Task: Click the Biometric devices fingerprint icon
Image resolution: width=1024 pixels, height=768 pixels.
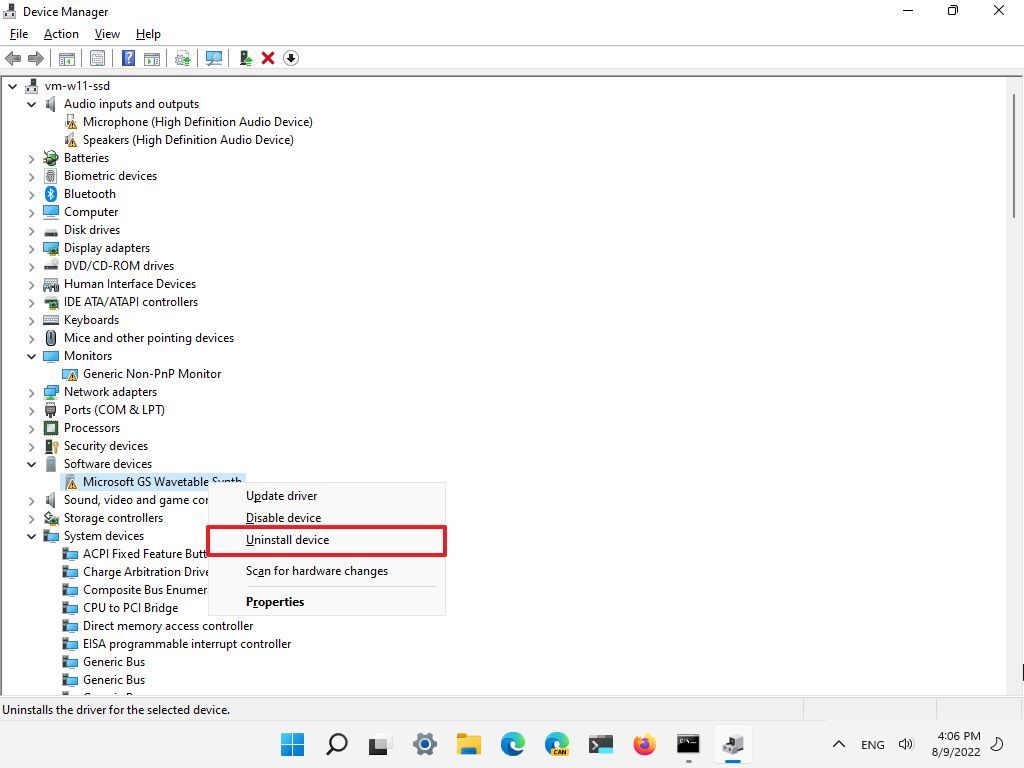Action: [x=51, y=176]
